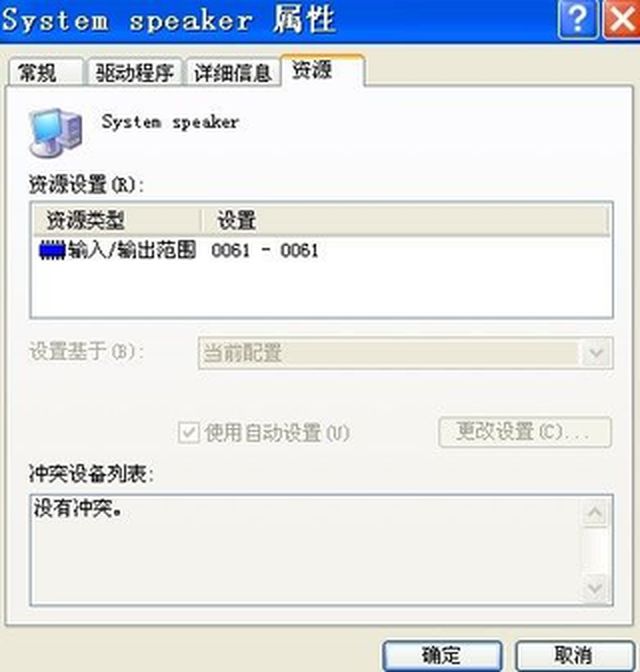Click the conflict list scroll down arrow
The width and height of the screenshot is (640, 672).
point(595,588)
